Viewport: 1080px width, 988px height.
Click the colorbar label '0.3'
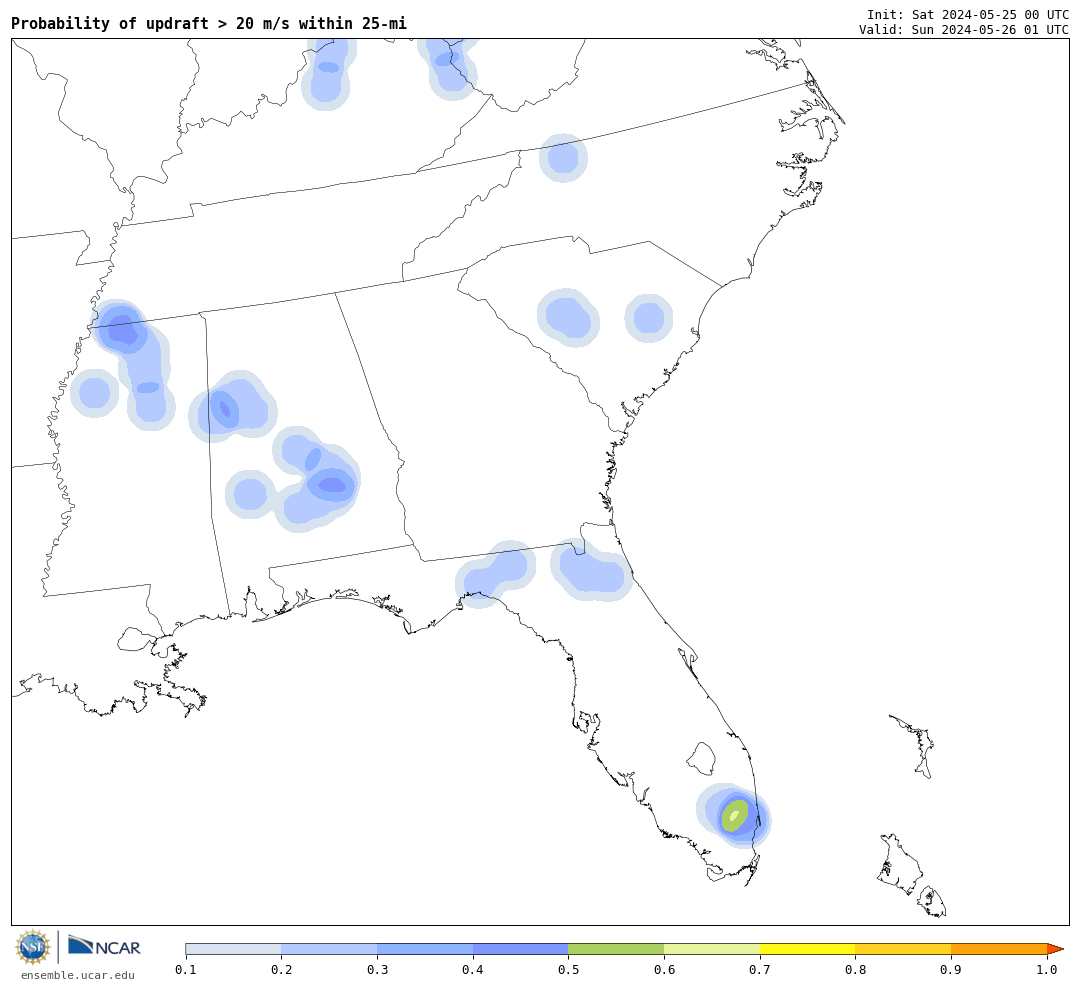[377, 970]
